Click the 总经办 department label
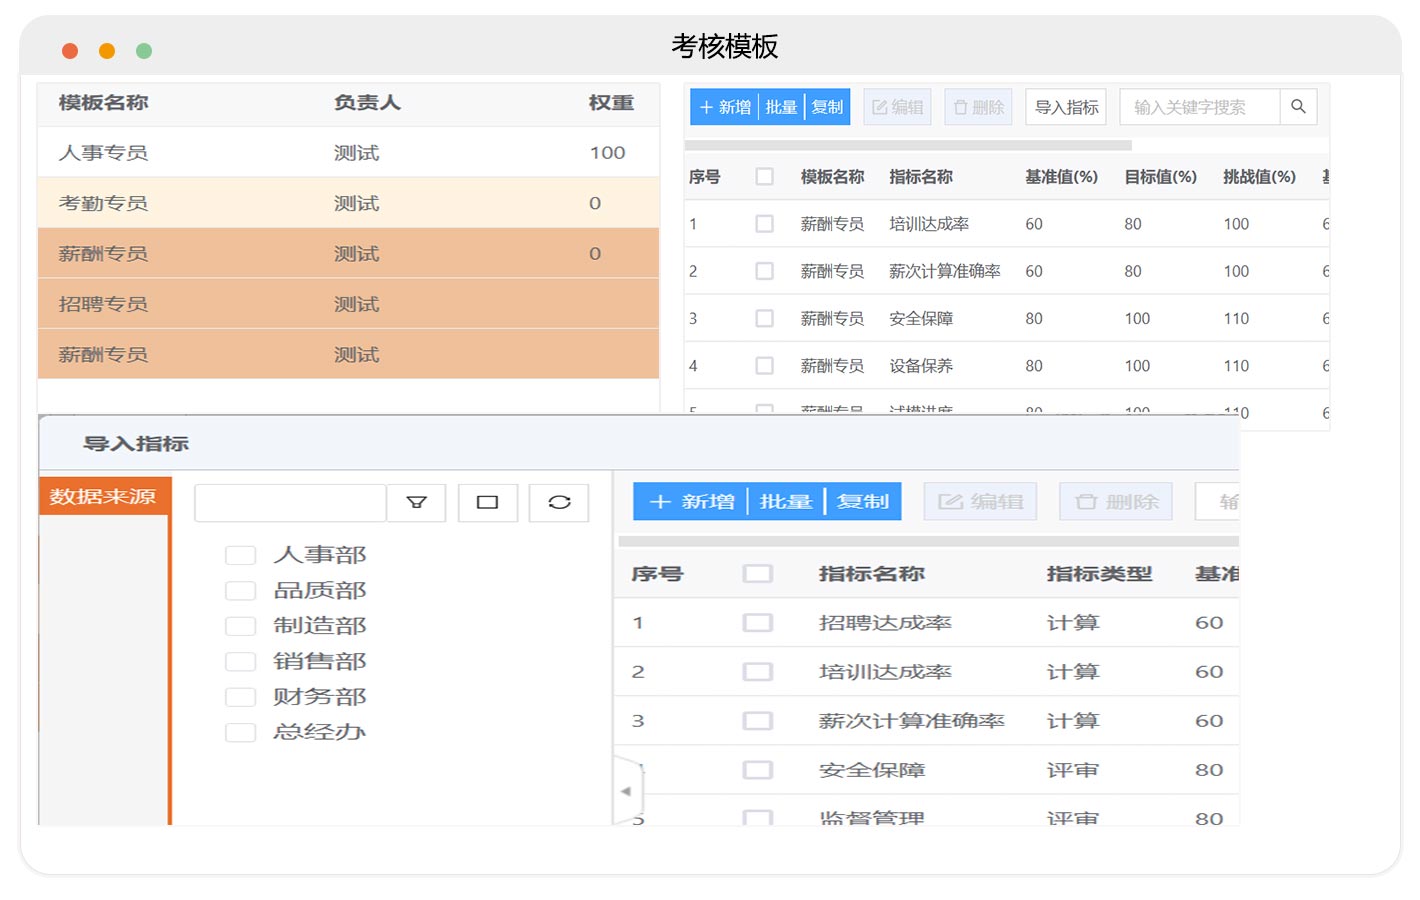 [x=320, y=732]
